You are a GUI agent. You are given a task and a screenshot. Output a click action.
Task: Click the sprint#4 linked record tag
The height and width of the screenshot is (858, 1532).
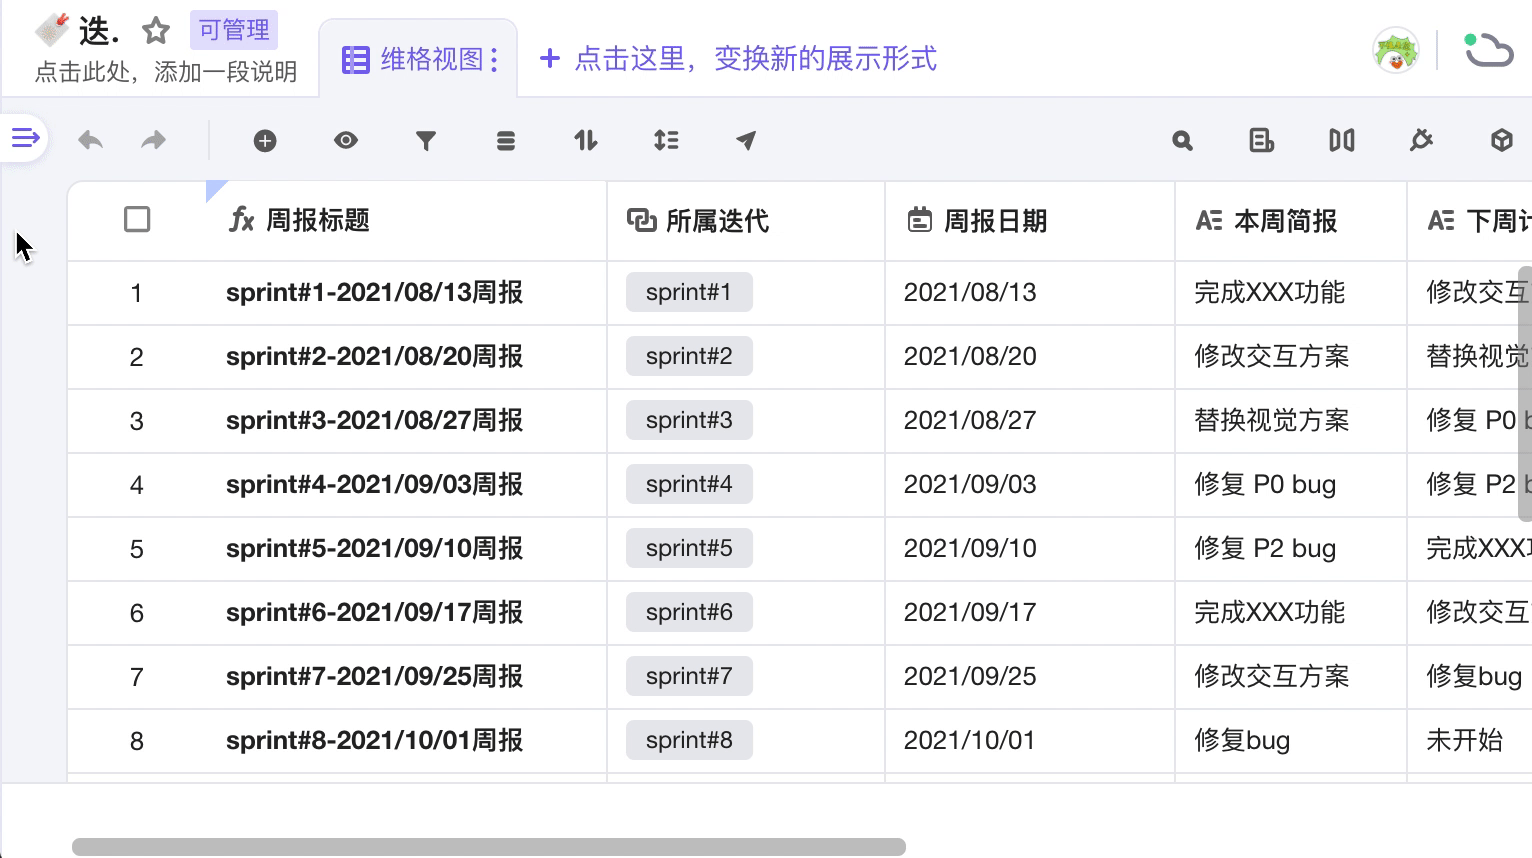tap(689, 485)
